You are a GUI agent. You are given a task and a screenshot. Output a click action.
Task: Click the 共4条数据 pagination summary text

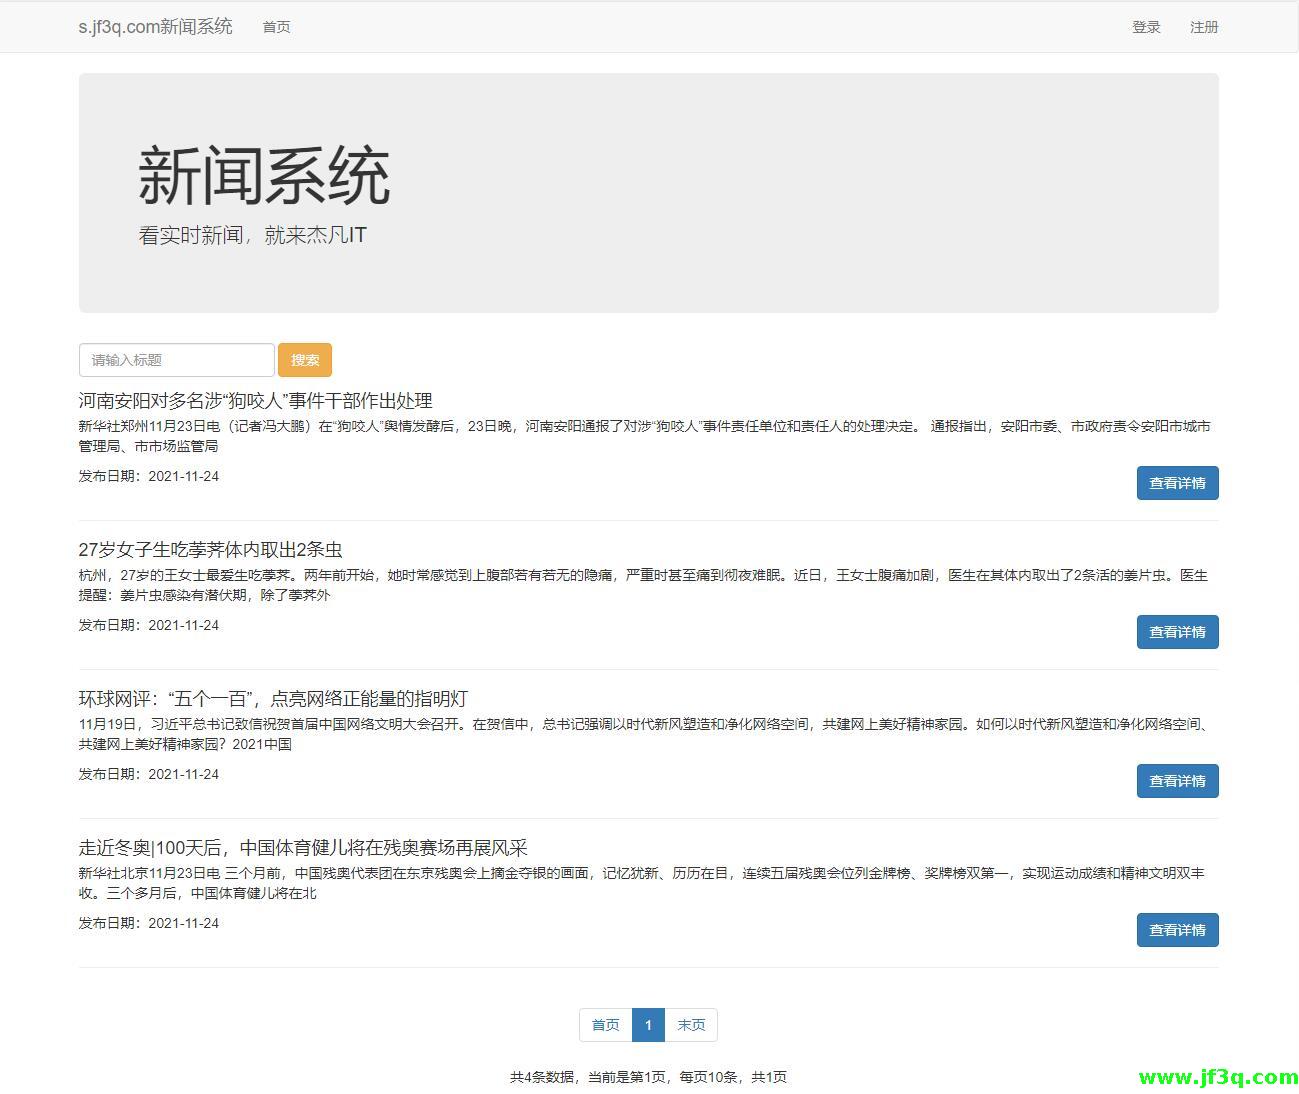(648, 1077)
